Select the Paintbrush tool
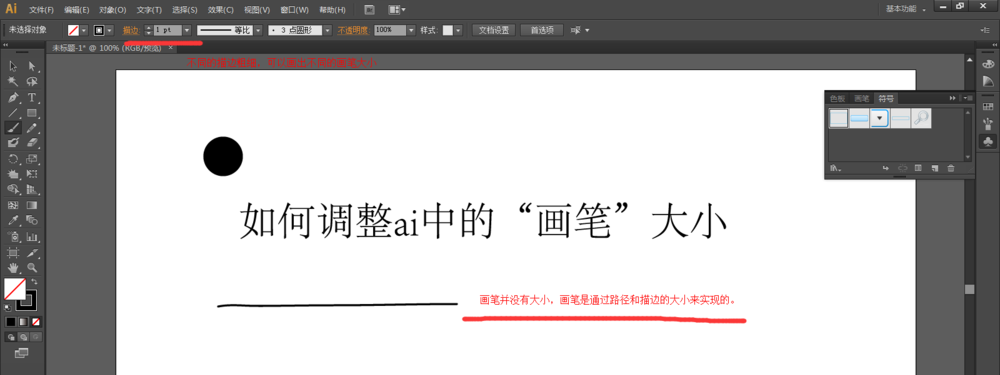This screenshot has height=375, width=1000. coord(13,128)
